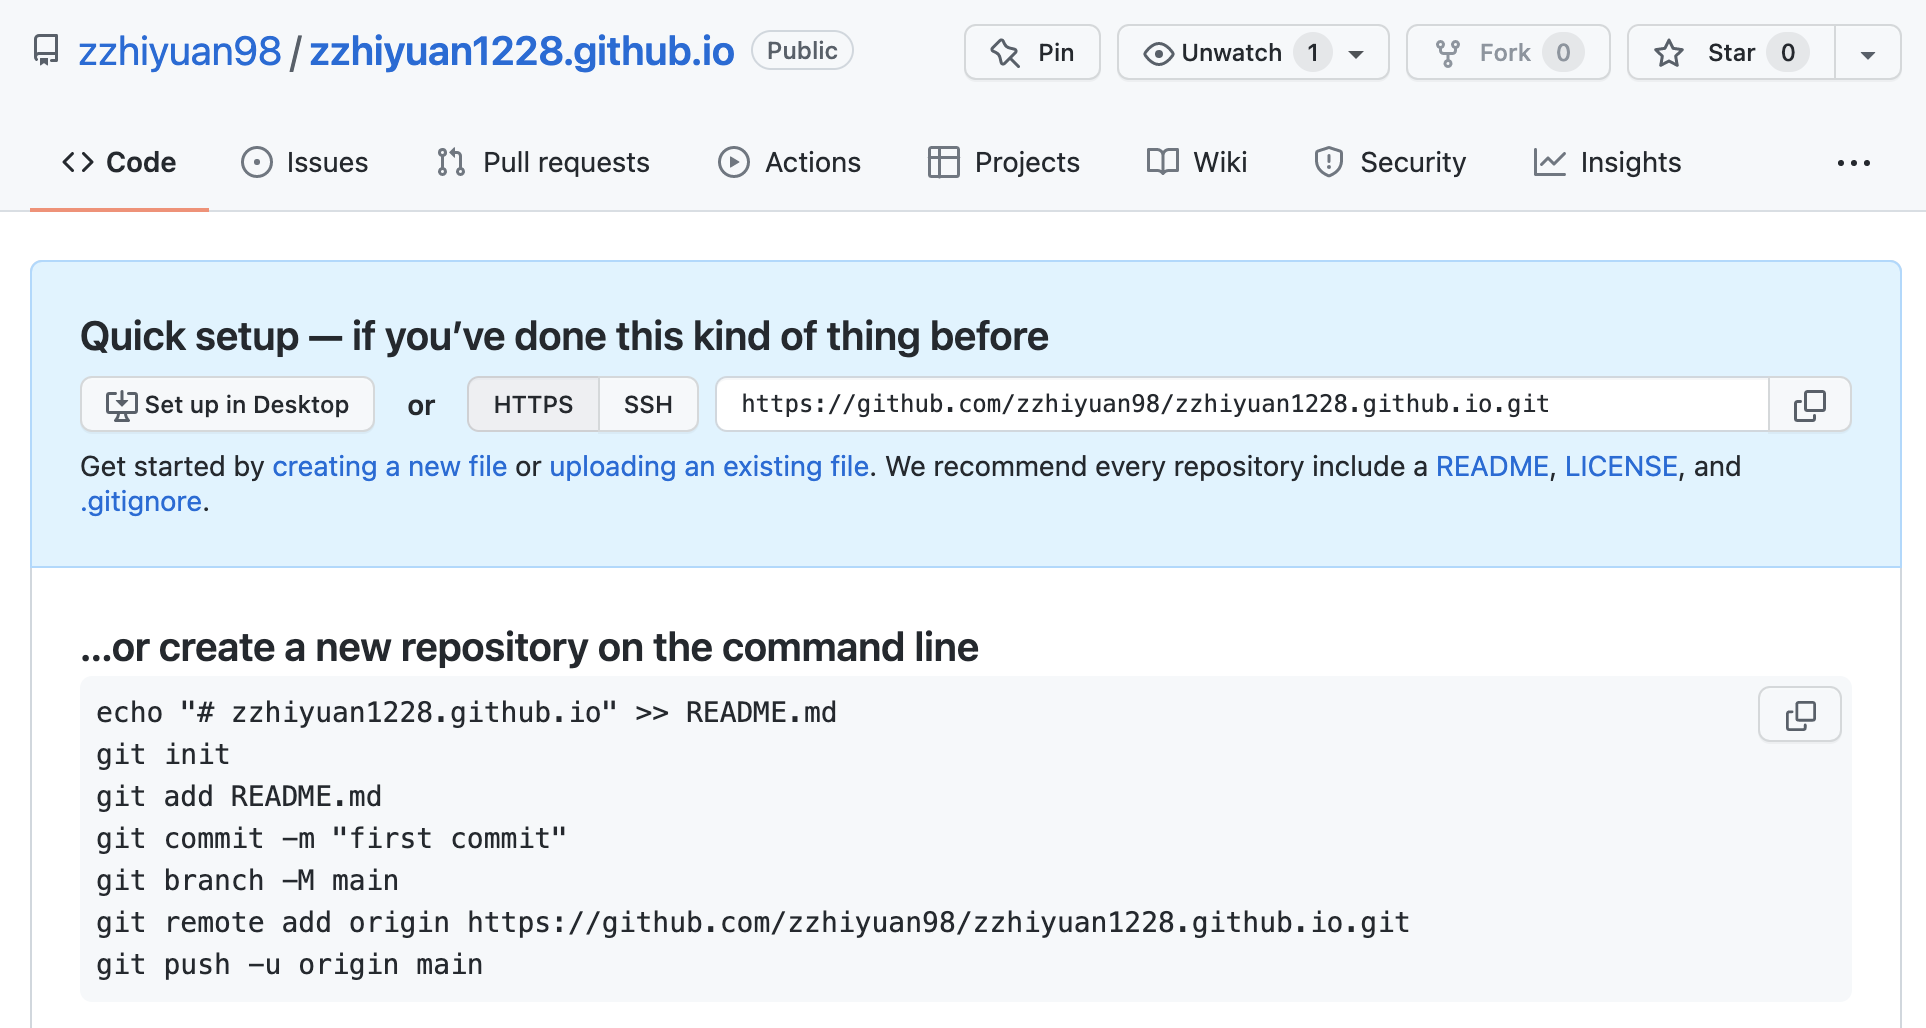Click the 'git branch -M main' line
This screenshot has width=1926, height=1028.
tap(247, 880)
